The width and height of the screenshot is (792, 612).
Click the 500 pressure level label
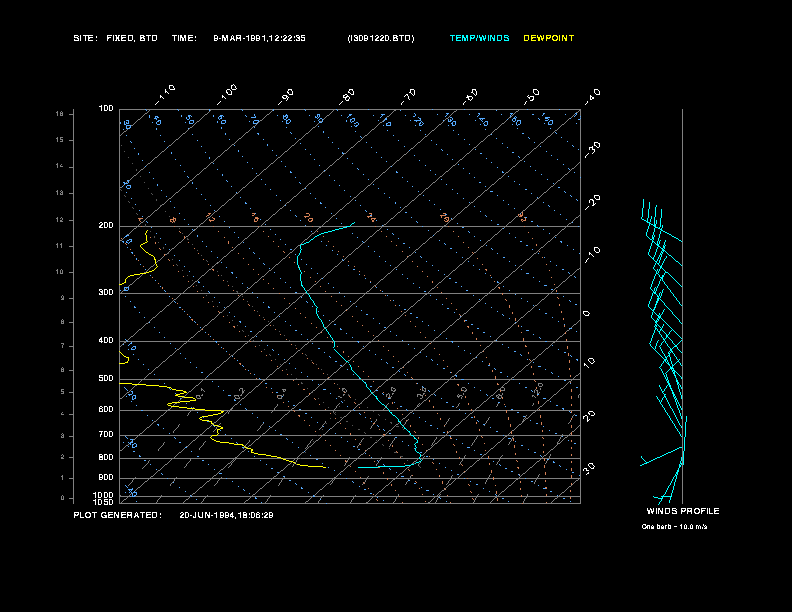pyautogui.click(x=106, y=378)
